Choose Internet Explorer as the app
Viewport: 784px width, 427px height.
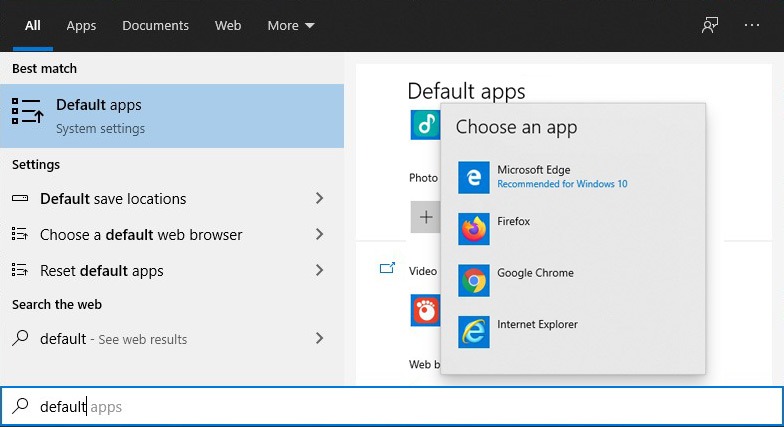[x=573, y=332]
